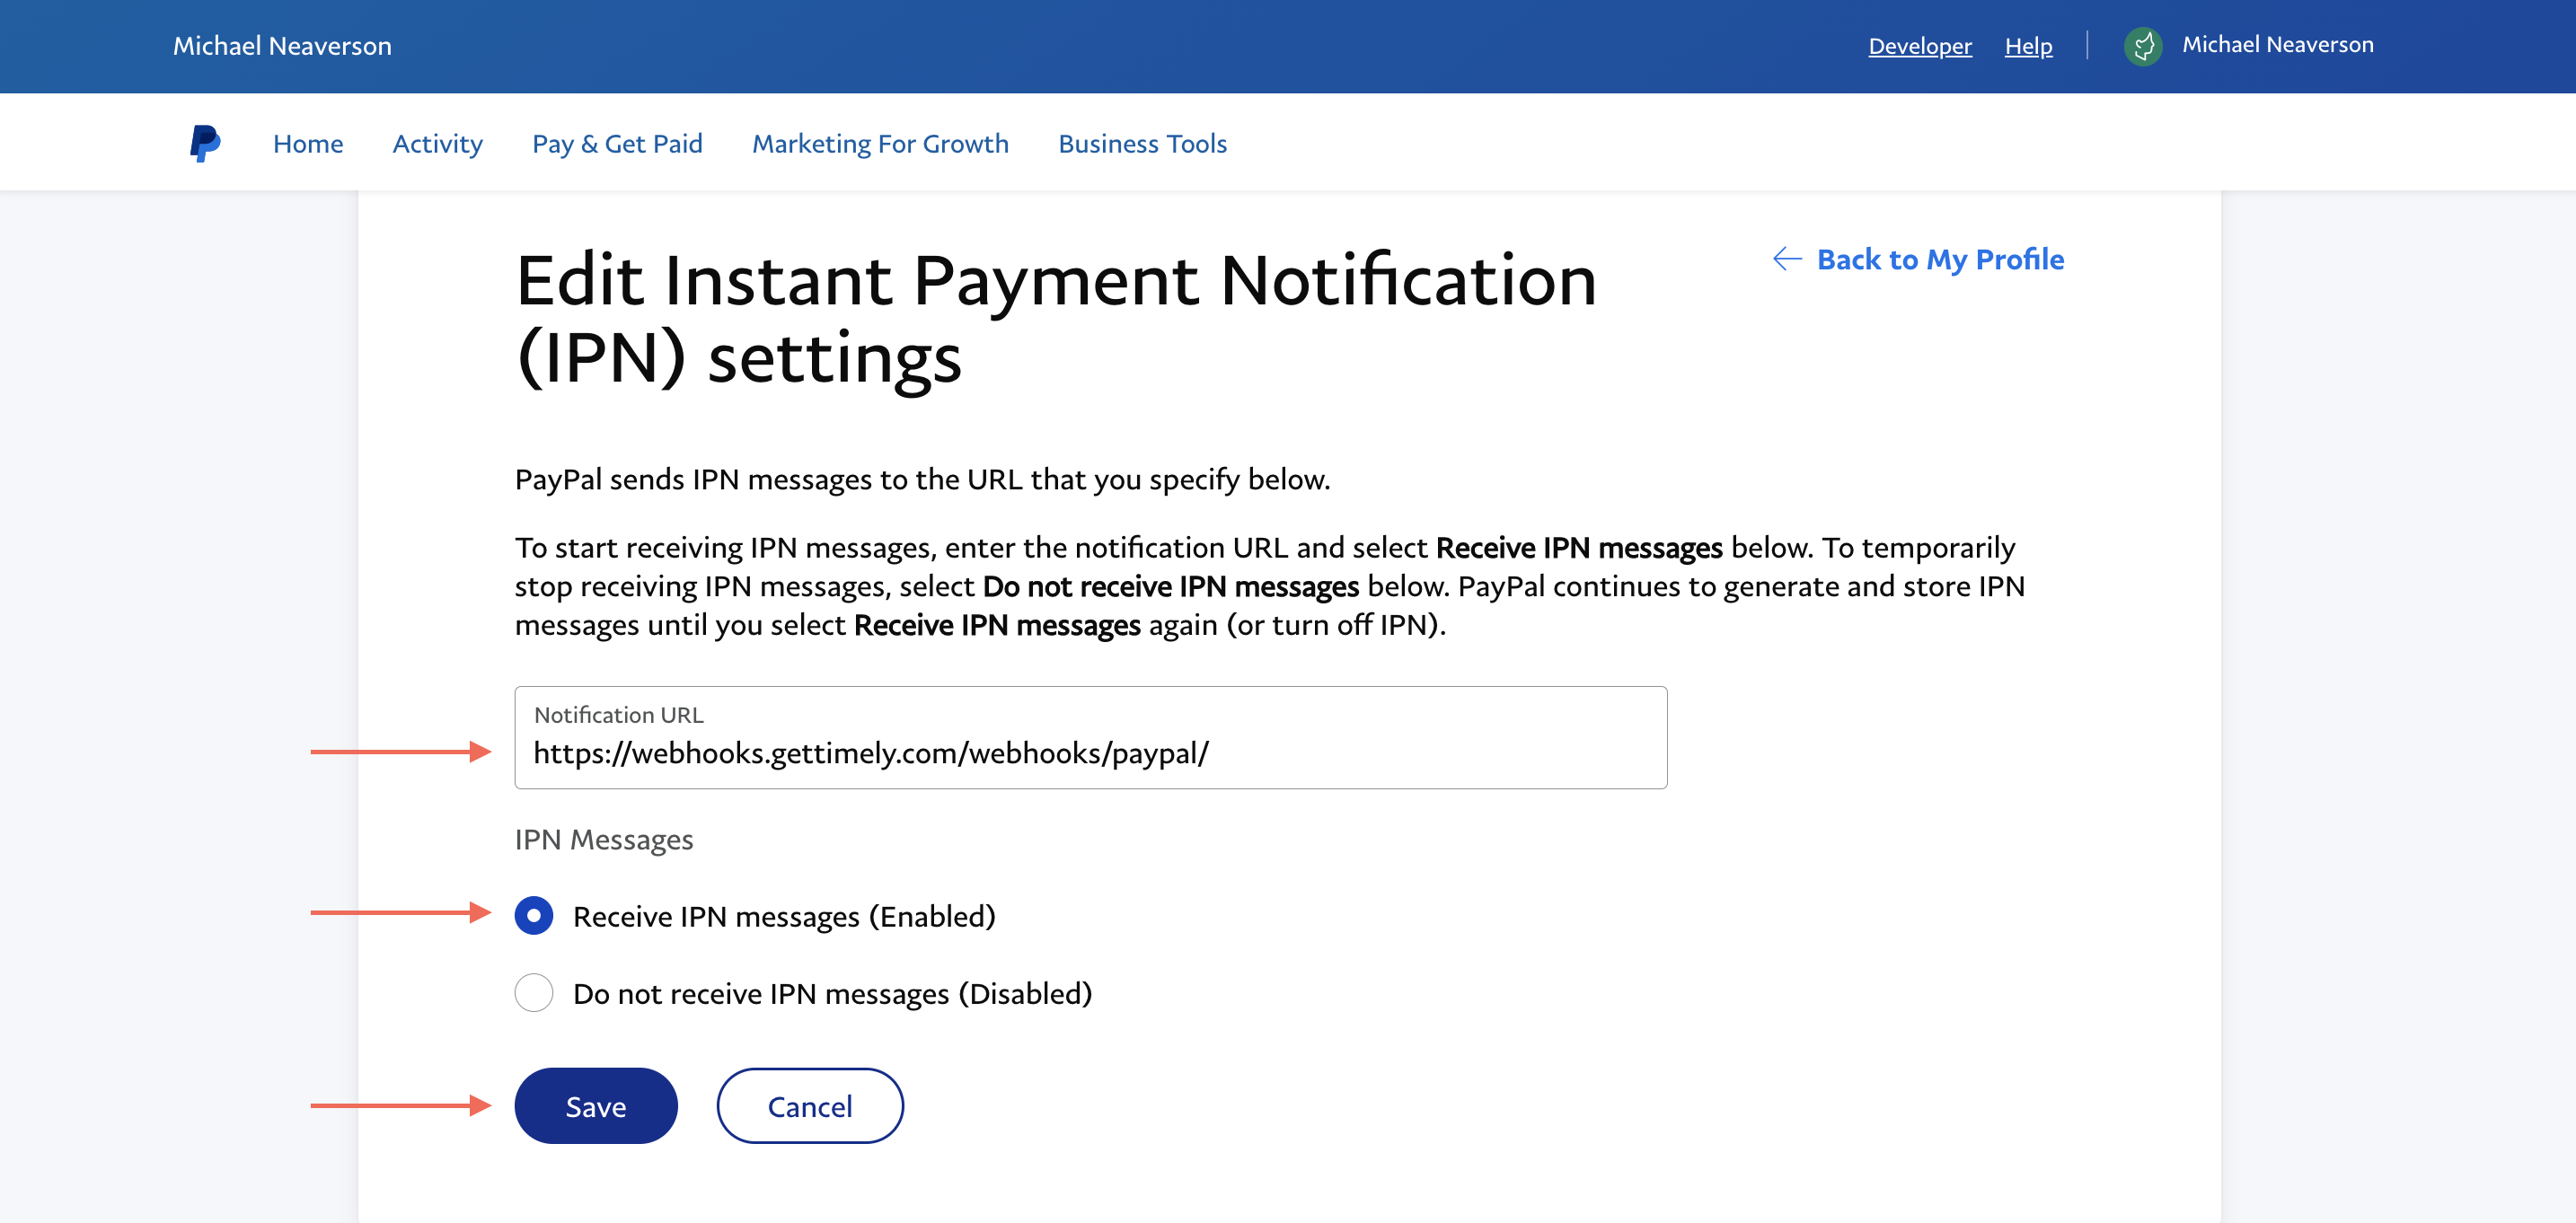The width and height of the screenshot is (2576, 1223).
Task: Open the Activity menu item
Action: click(437, 143)
